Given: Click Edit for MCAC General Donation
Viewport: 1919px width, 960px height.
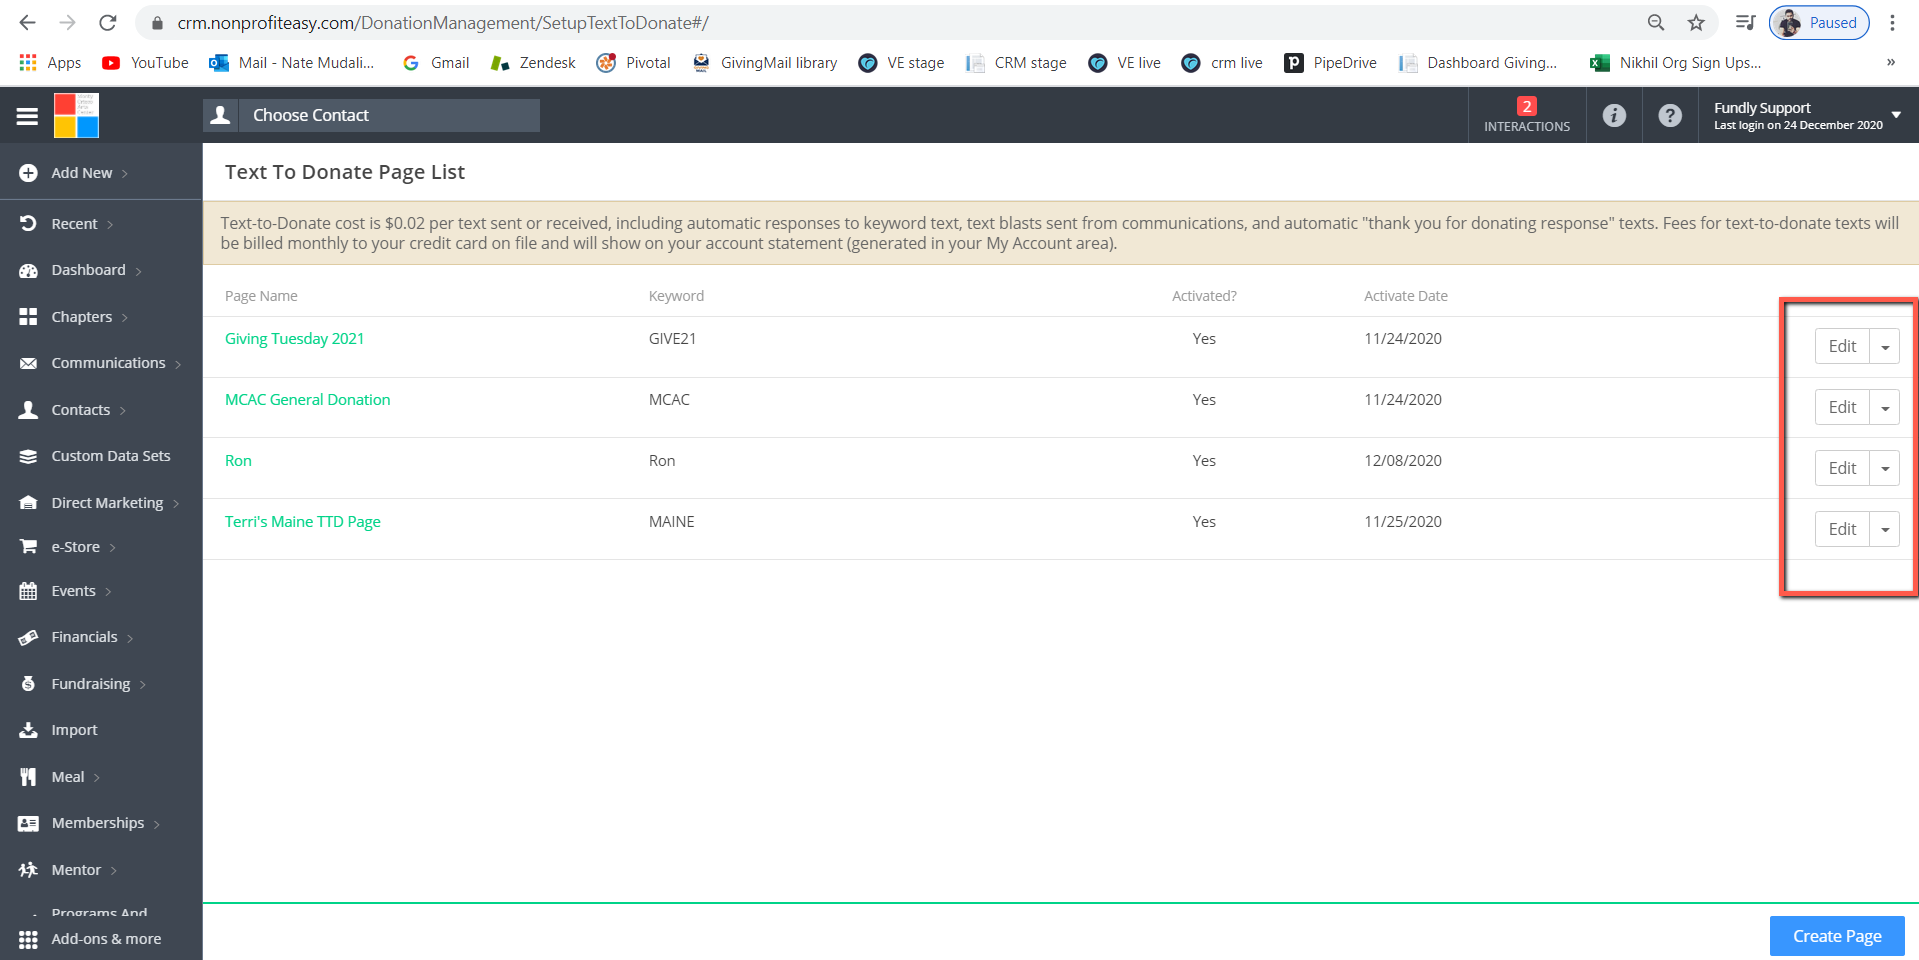Looking at the screenshot, I should coord(1842,408).
